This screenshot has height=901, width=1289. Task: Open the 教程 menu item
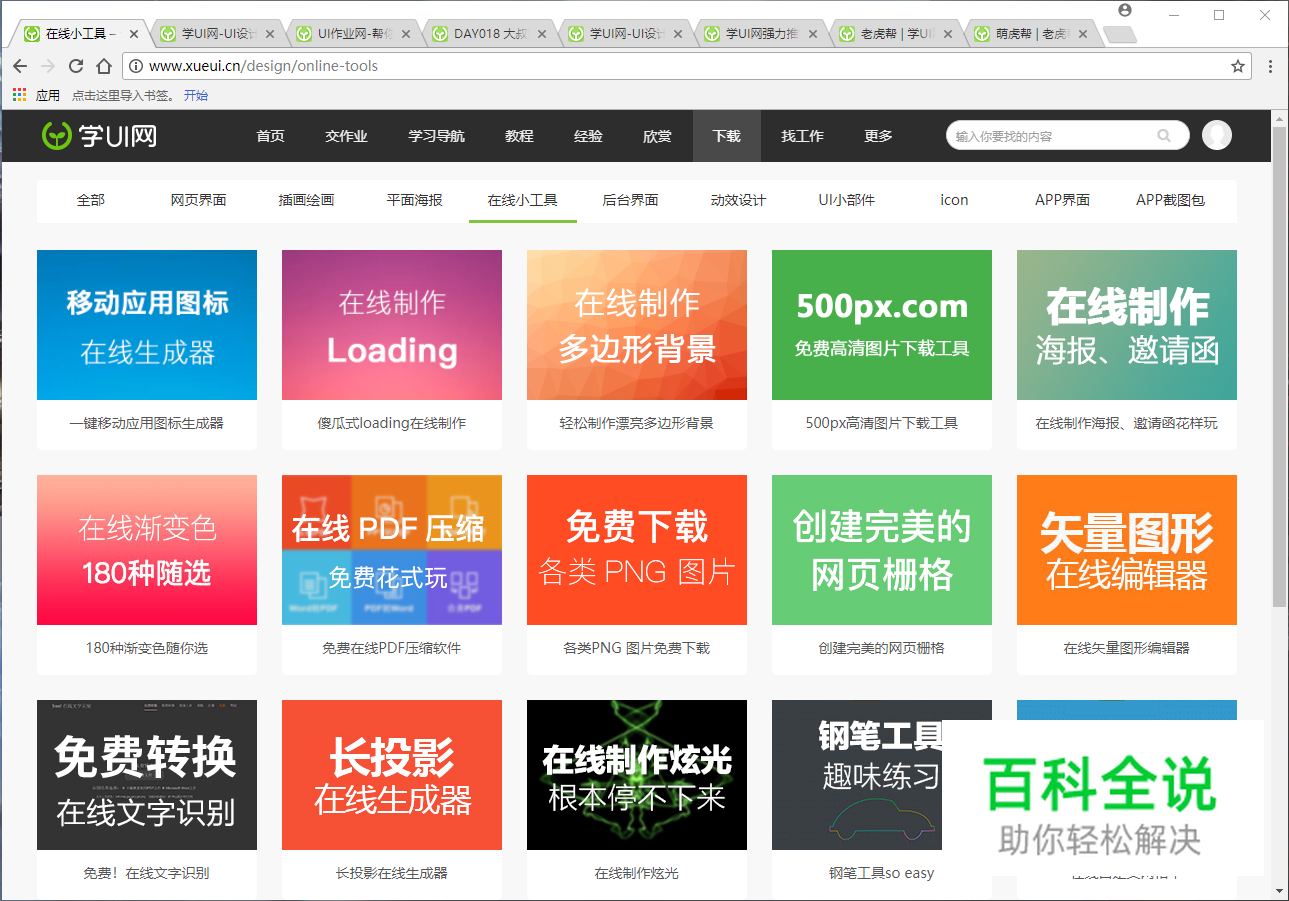coord(519,136)
